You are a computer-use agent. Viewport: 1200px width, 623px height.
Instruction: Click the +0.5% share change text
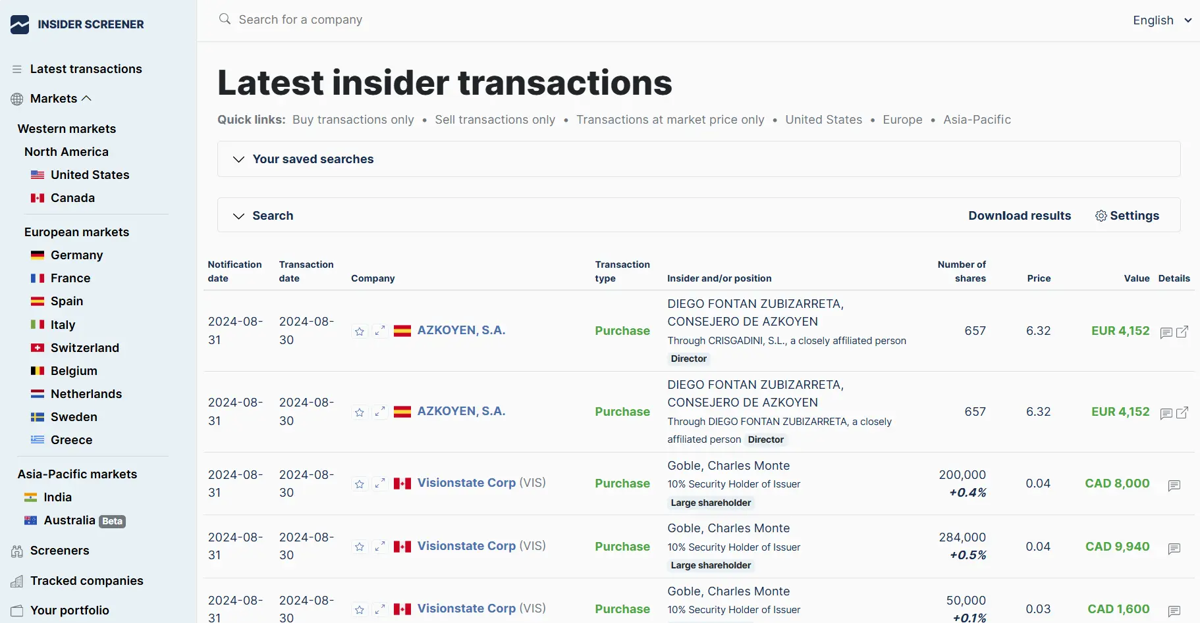[968, 555]
